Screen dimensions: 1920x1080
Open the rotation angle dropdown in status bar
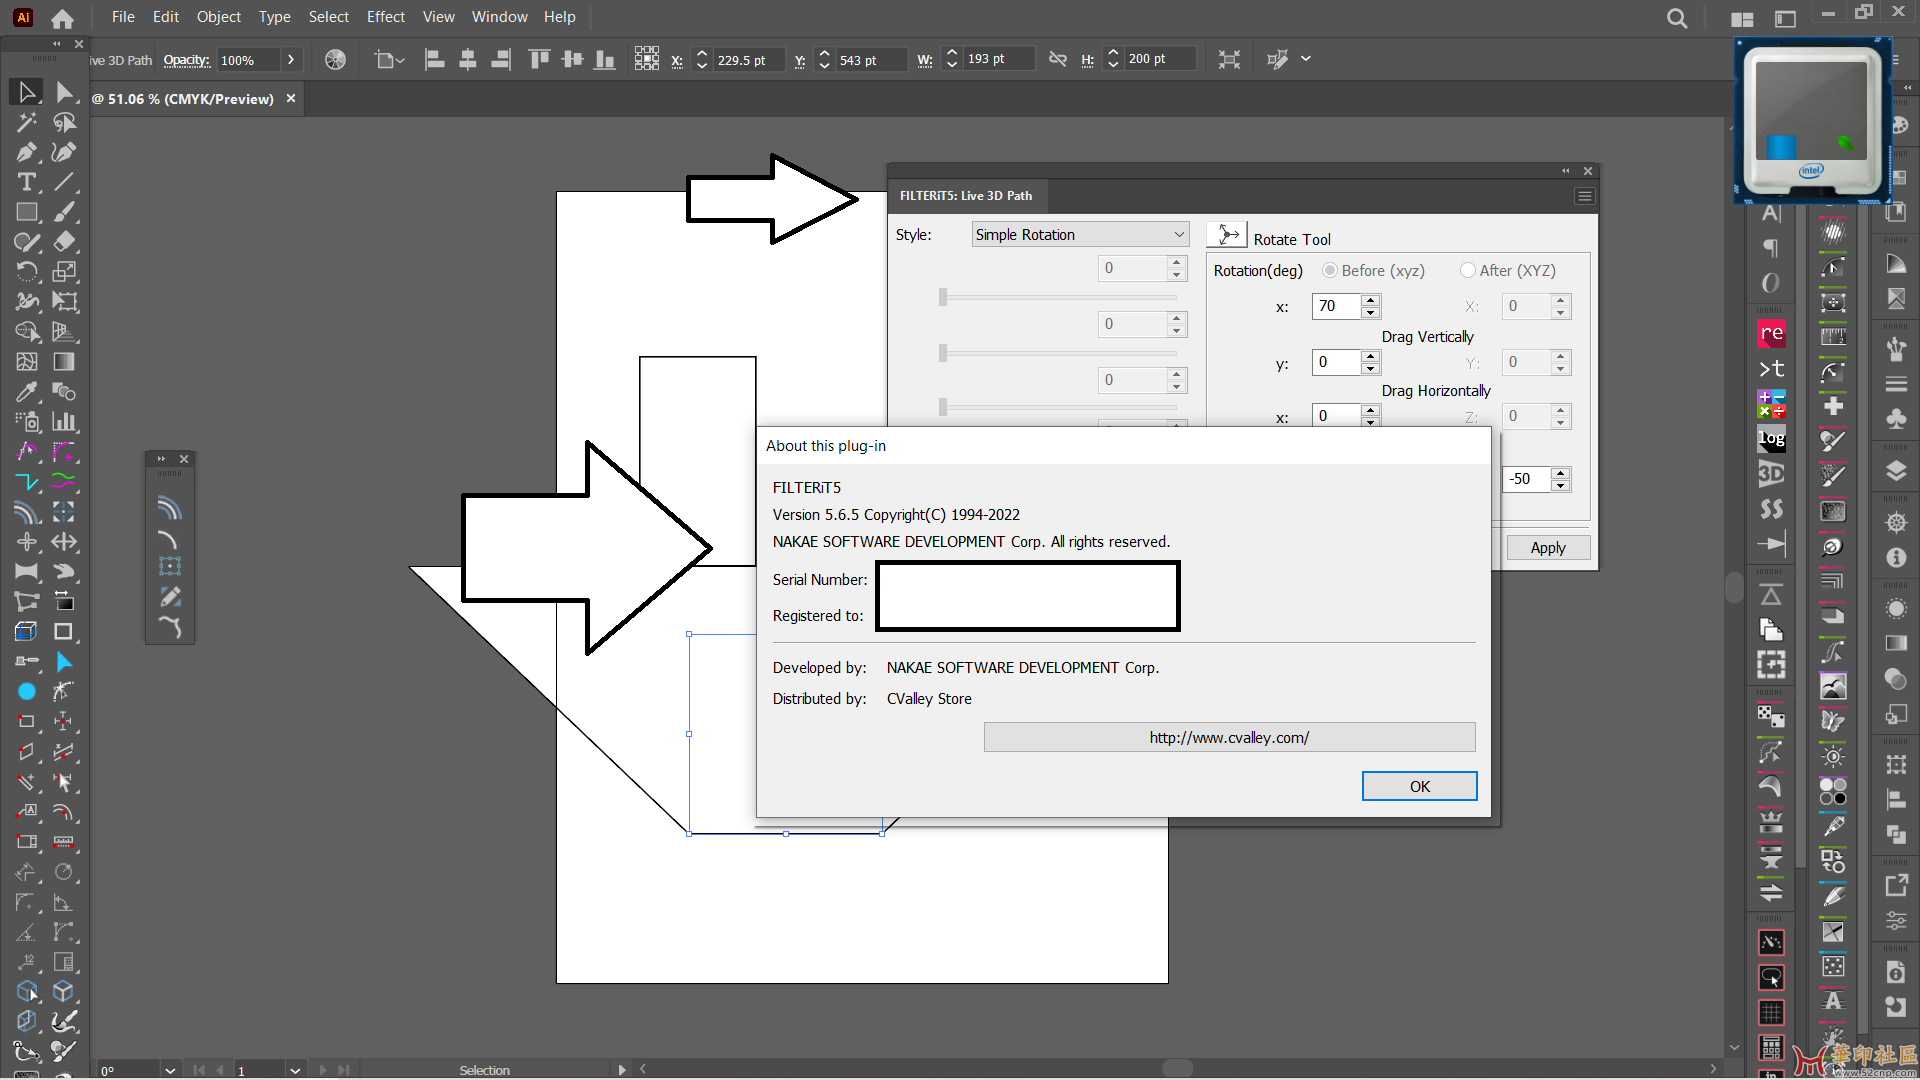coord(170,1070)
